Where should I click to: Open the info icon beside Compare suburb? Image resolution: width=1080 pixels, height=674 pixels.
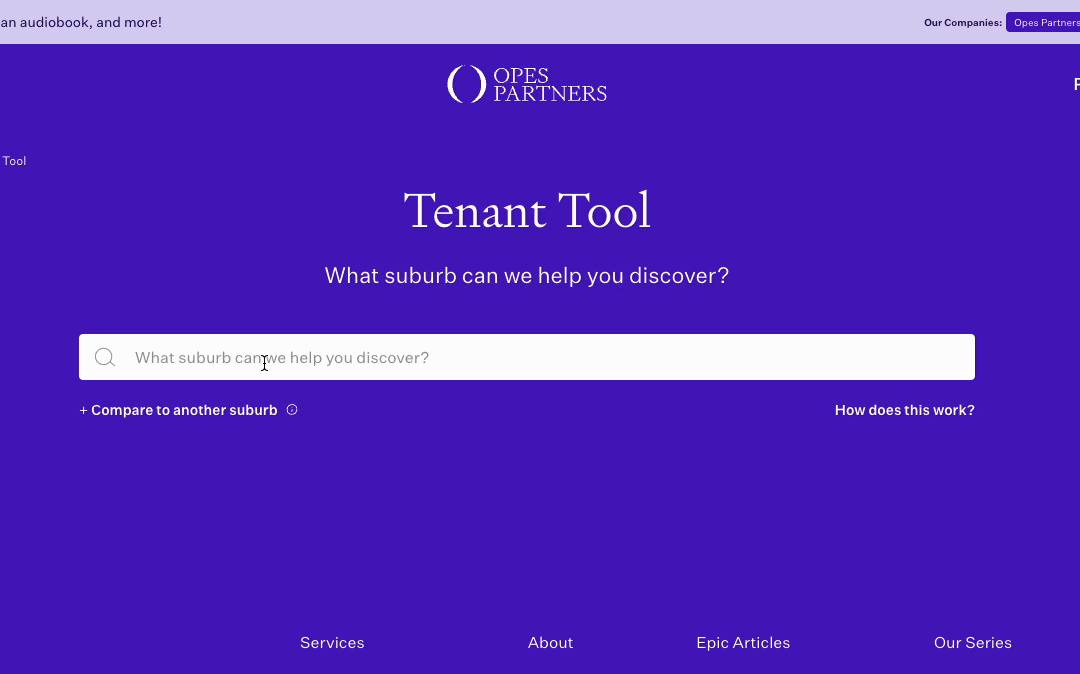[291, 409]
